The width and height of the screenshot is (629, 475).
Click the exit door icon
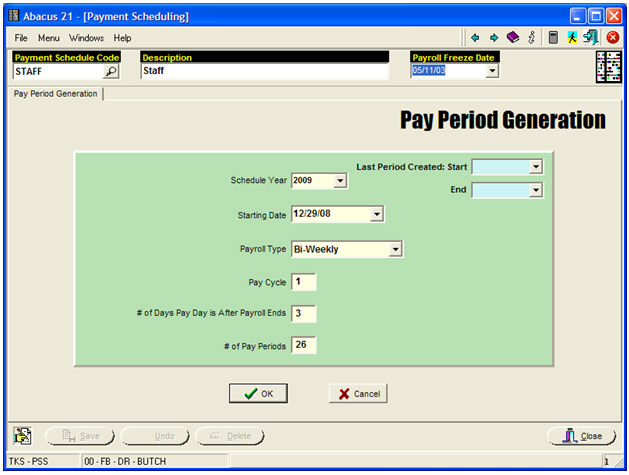[x=591, y=37]
